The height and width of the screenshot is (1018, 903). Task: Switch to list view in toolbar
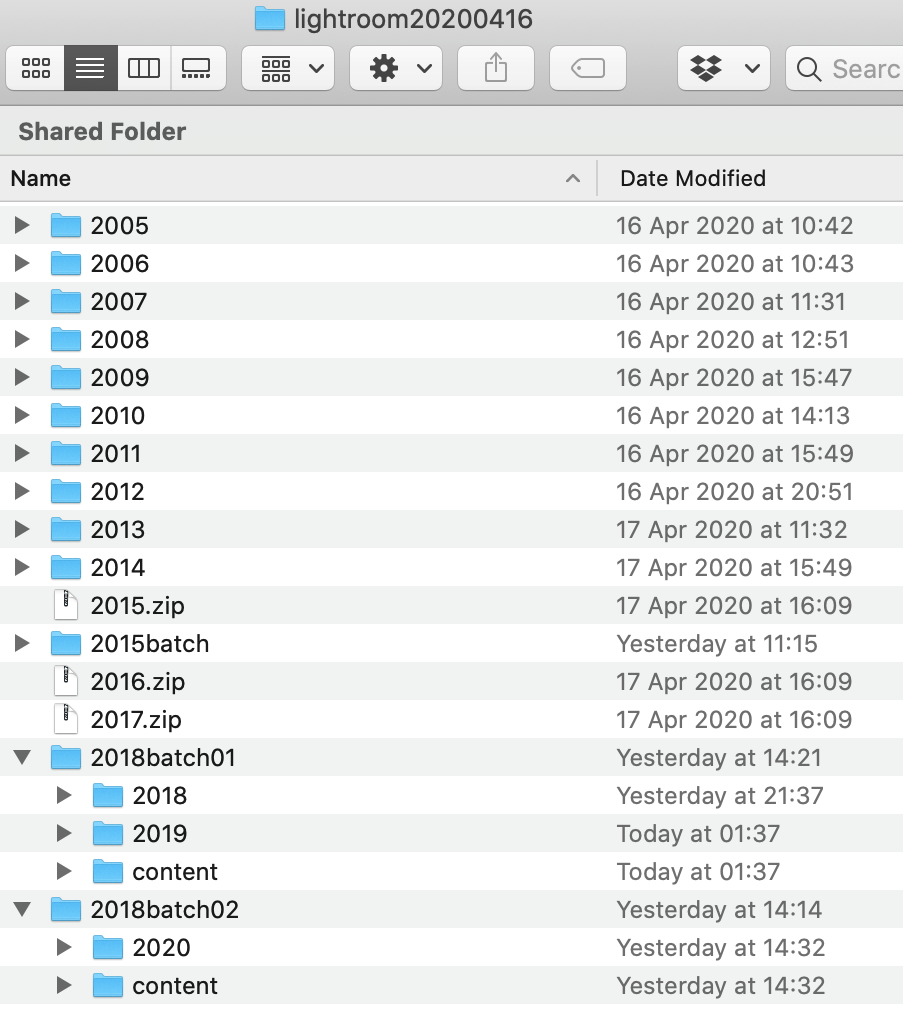pos(90,68)
